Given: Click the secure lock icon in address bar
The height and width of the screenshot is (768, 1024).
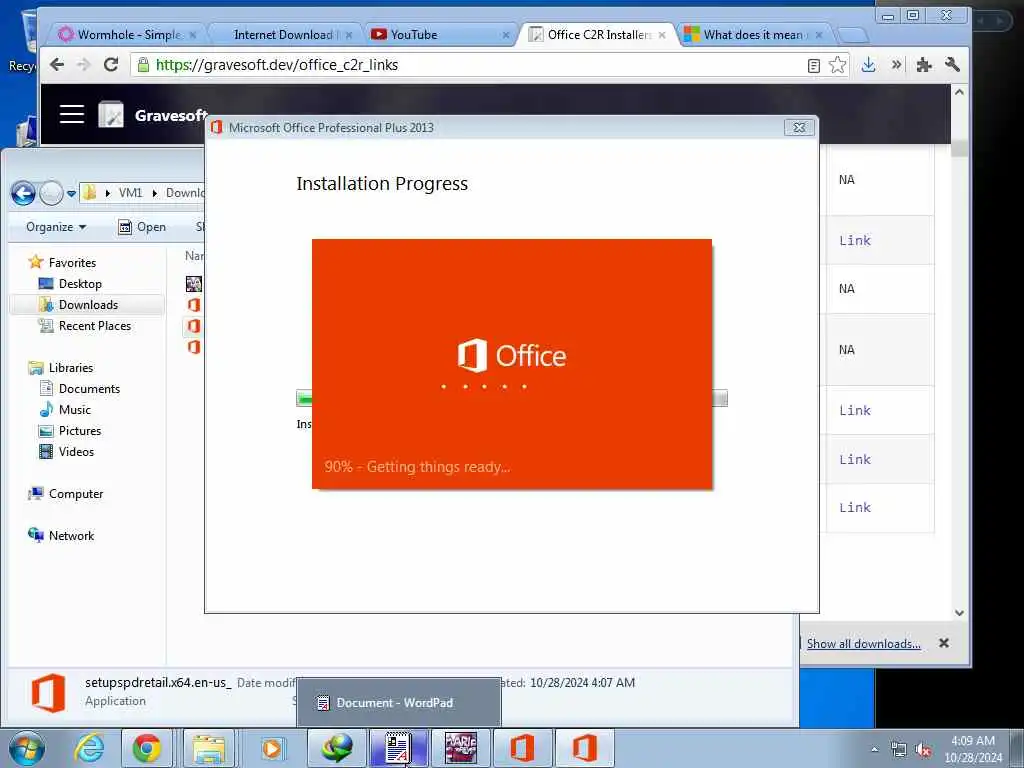Looking at the screenshot, I should tap(143, 65).
